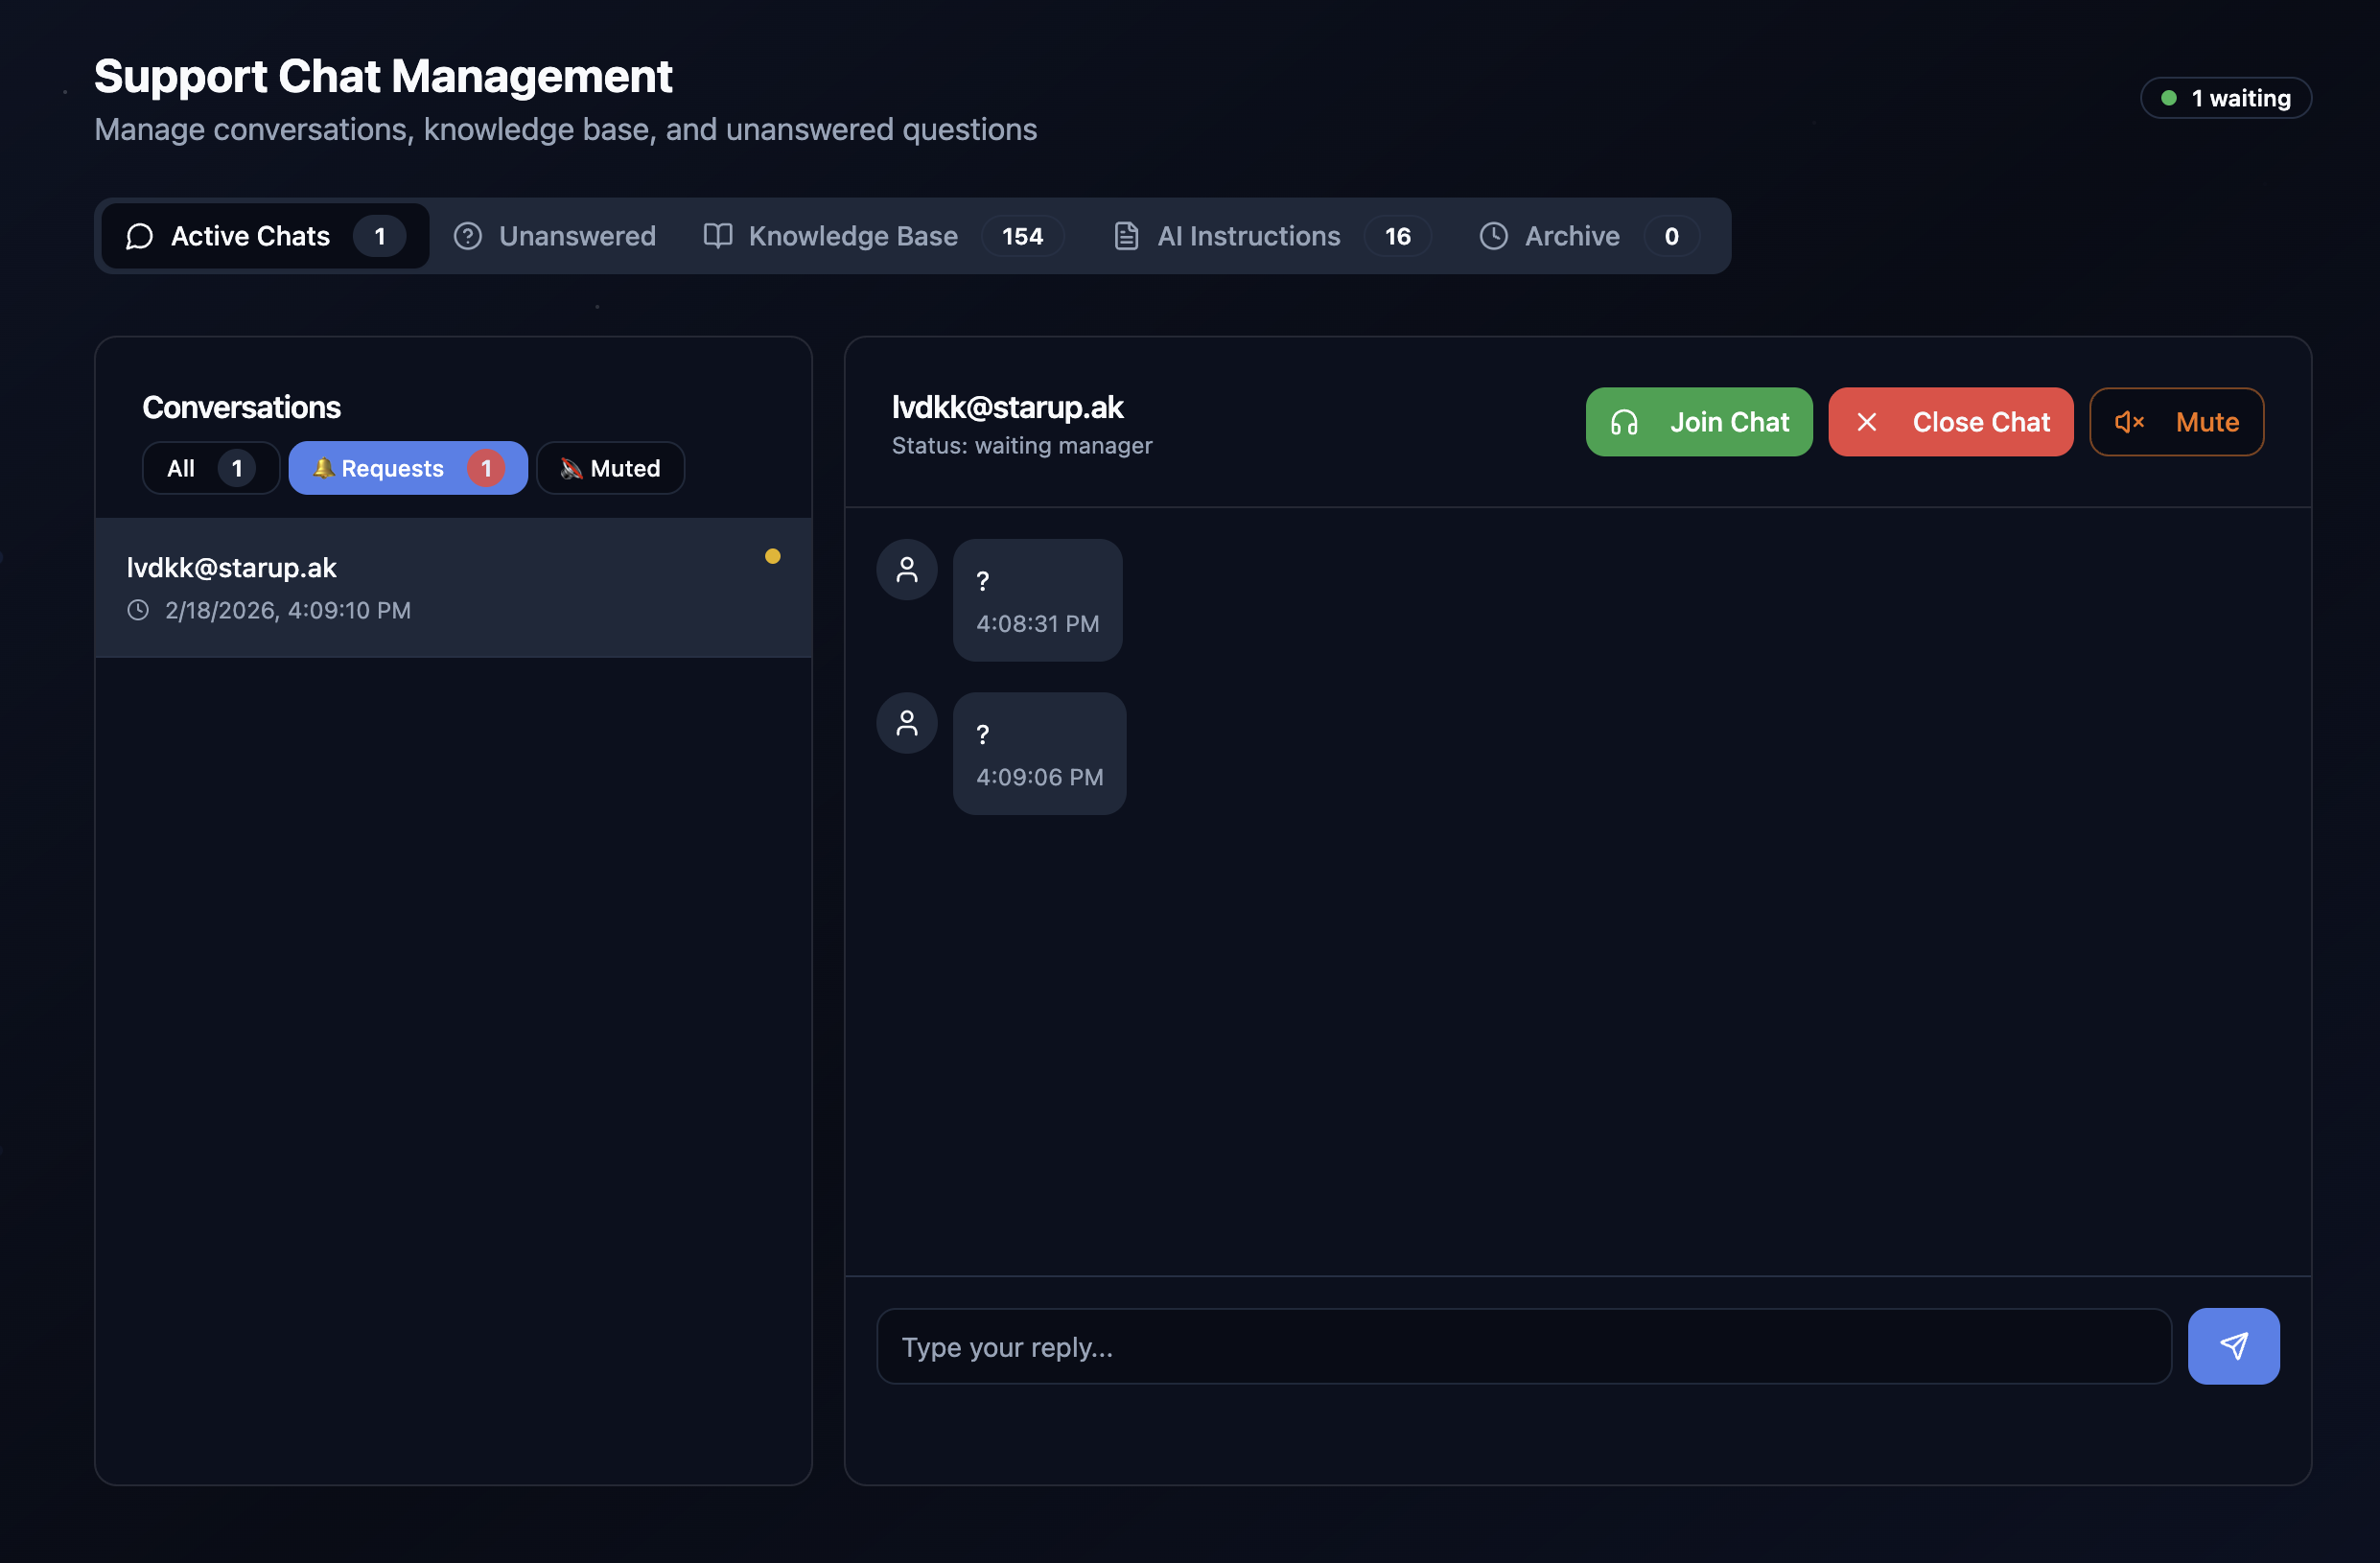
Task: Open the Unanswered tab
Action: [x=555, y=236]
